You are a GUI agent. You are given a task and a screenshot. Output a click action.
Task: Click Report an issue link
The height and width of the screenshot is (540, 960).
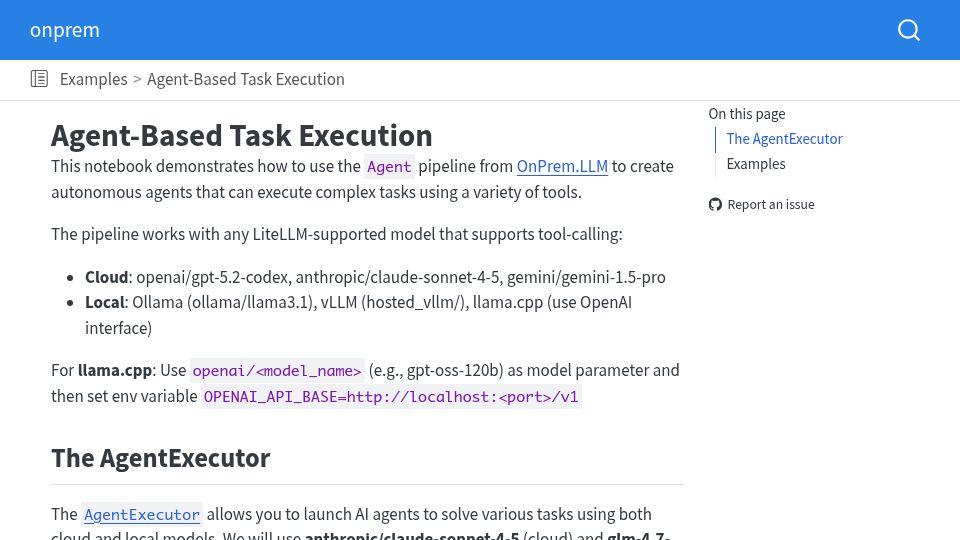771,204
